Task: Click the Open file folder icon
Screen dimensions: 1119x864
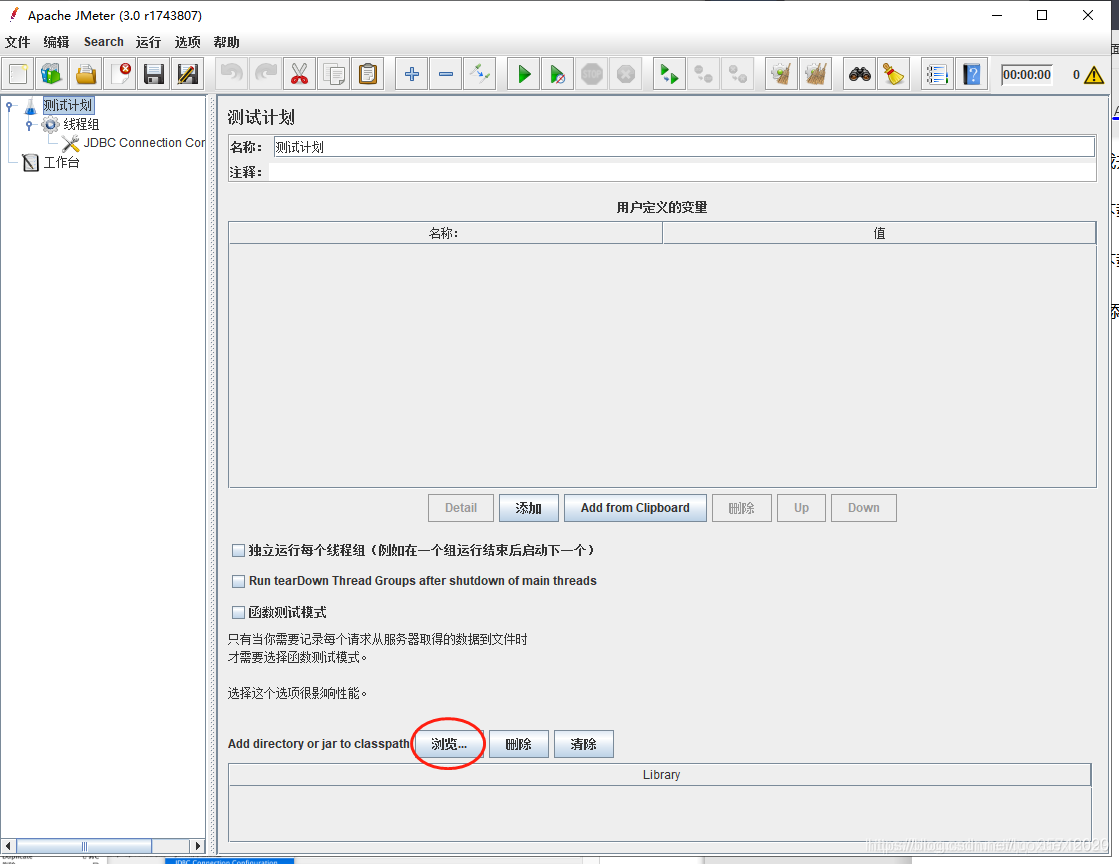Action: point(86,74)
